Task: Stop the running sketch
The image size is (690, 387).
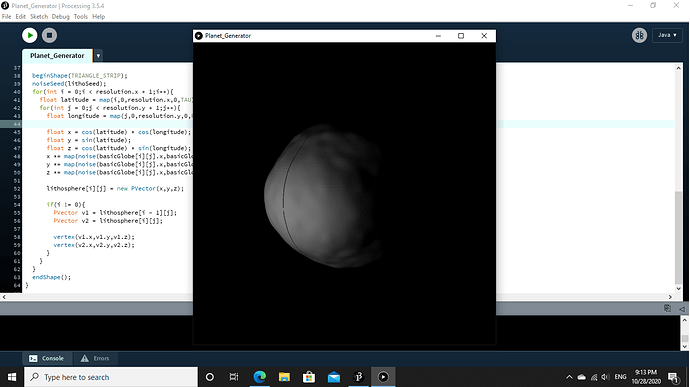Action: tap(49, 35)
